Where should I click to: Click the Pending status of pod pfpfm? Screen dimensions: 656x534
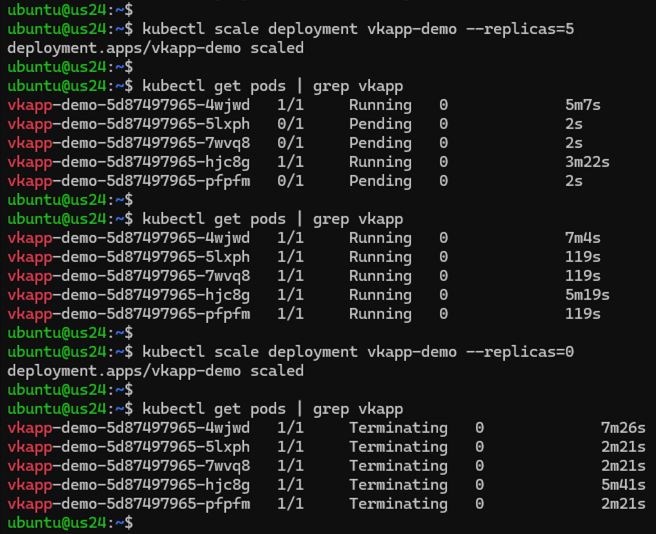[x=380, y=181]
